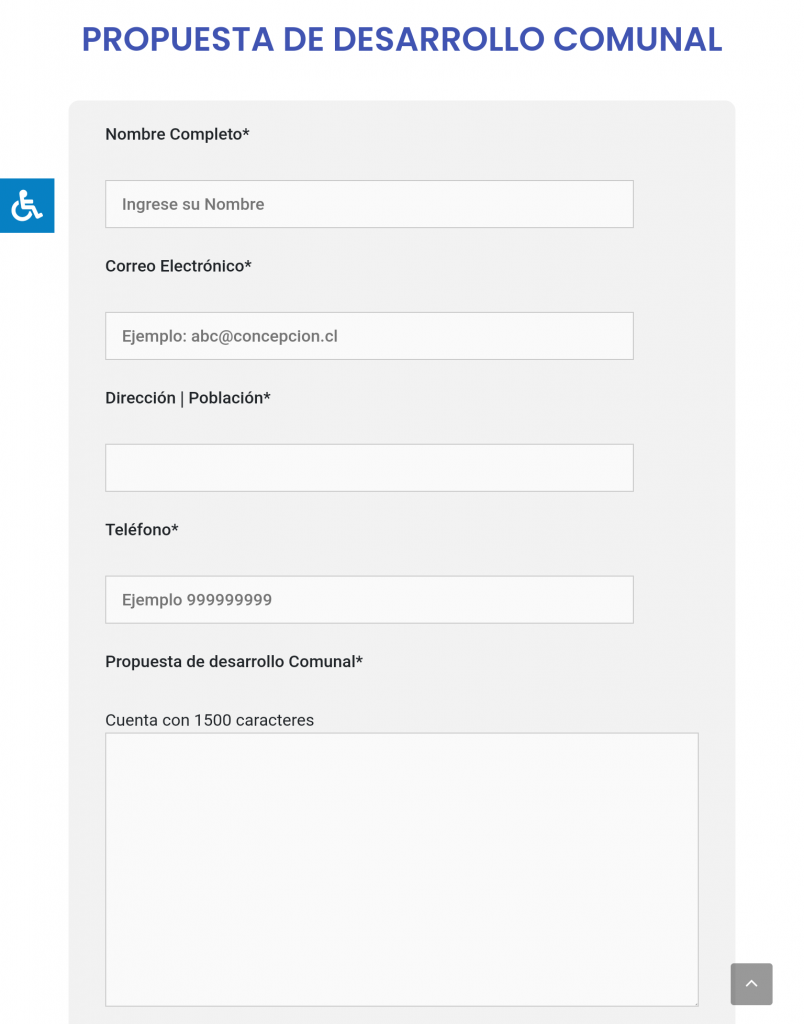
Task: Click into the Correo Electrónico email field
Action: coord(369,336)
